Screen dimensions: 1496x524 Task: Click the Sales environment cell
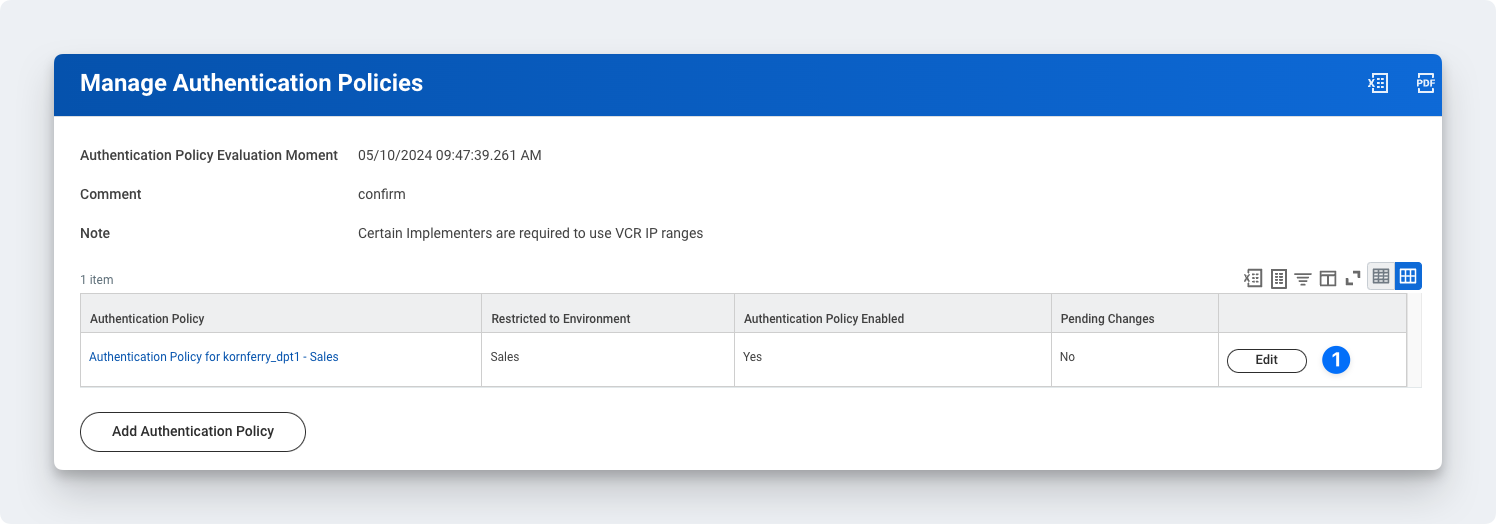click(x=505, y=357)
